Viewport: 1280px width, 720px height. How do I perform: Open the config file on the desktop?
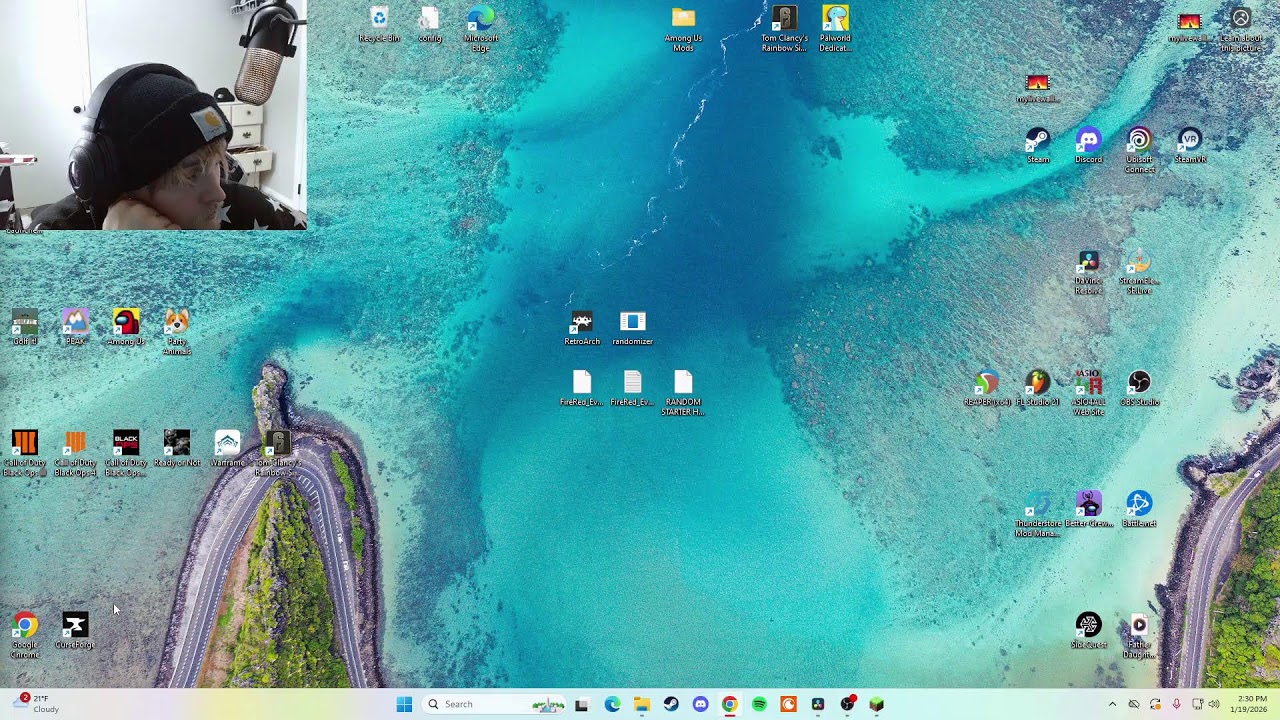[x=430, y=25]
